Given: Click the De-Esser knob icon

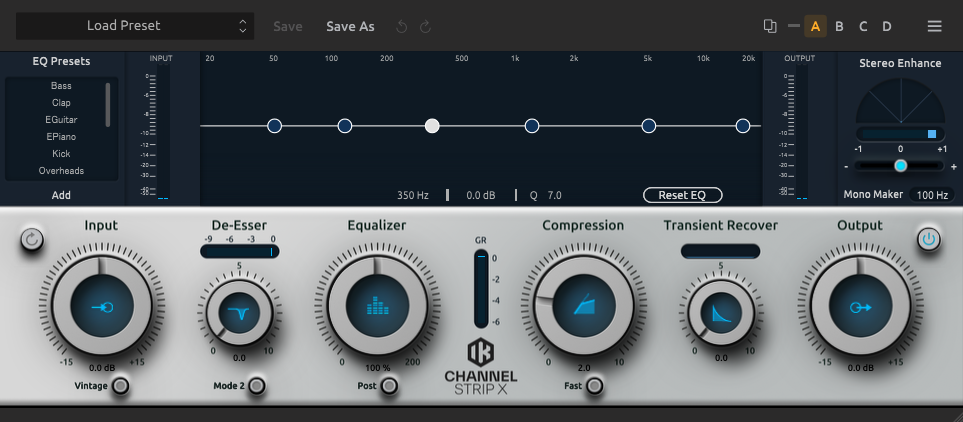Looking at the screenshot, I should pyautogui.click(x=240, y=313).
